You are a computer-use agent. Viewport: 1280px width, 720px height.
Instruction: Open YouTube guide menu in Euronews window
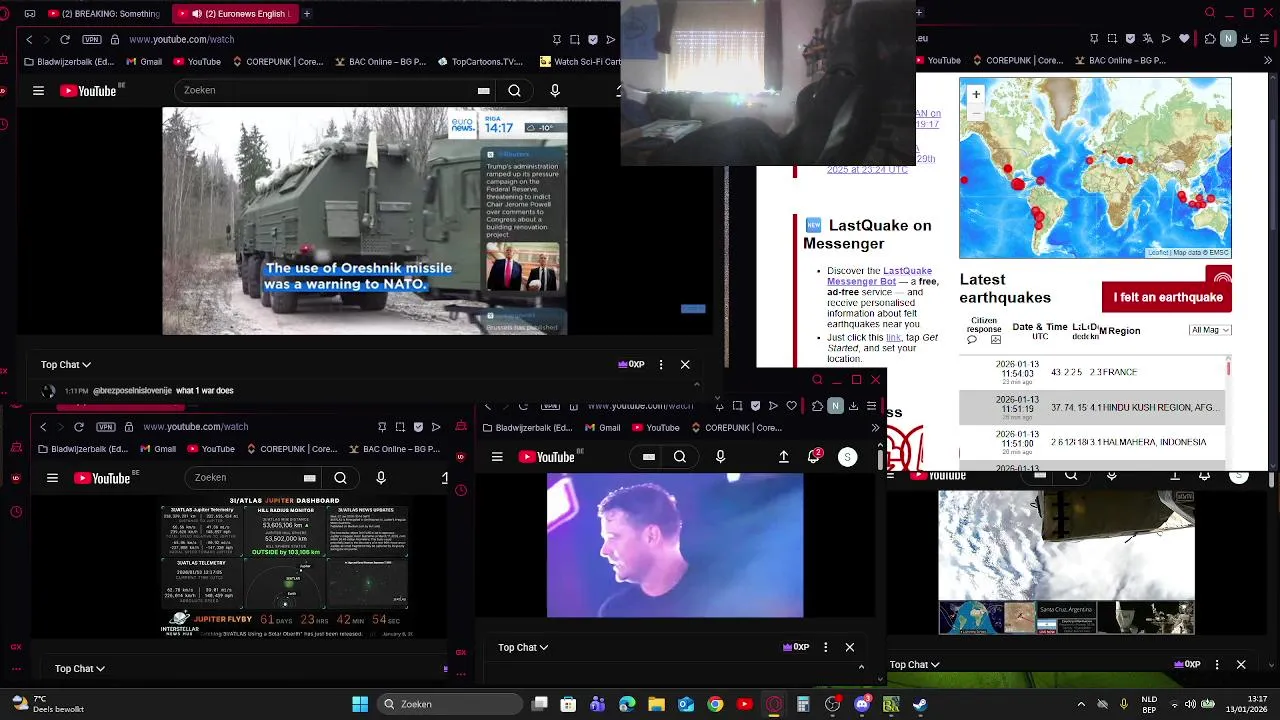pos(38,90)
